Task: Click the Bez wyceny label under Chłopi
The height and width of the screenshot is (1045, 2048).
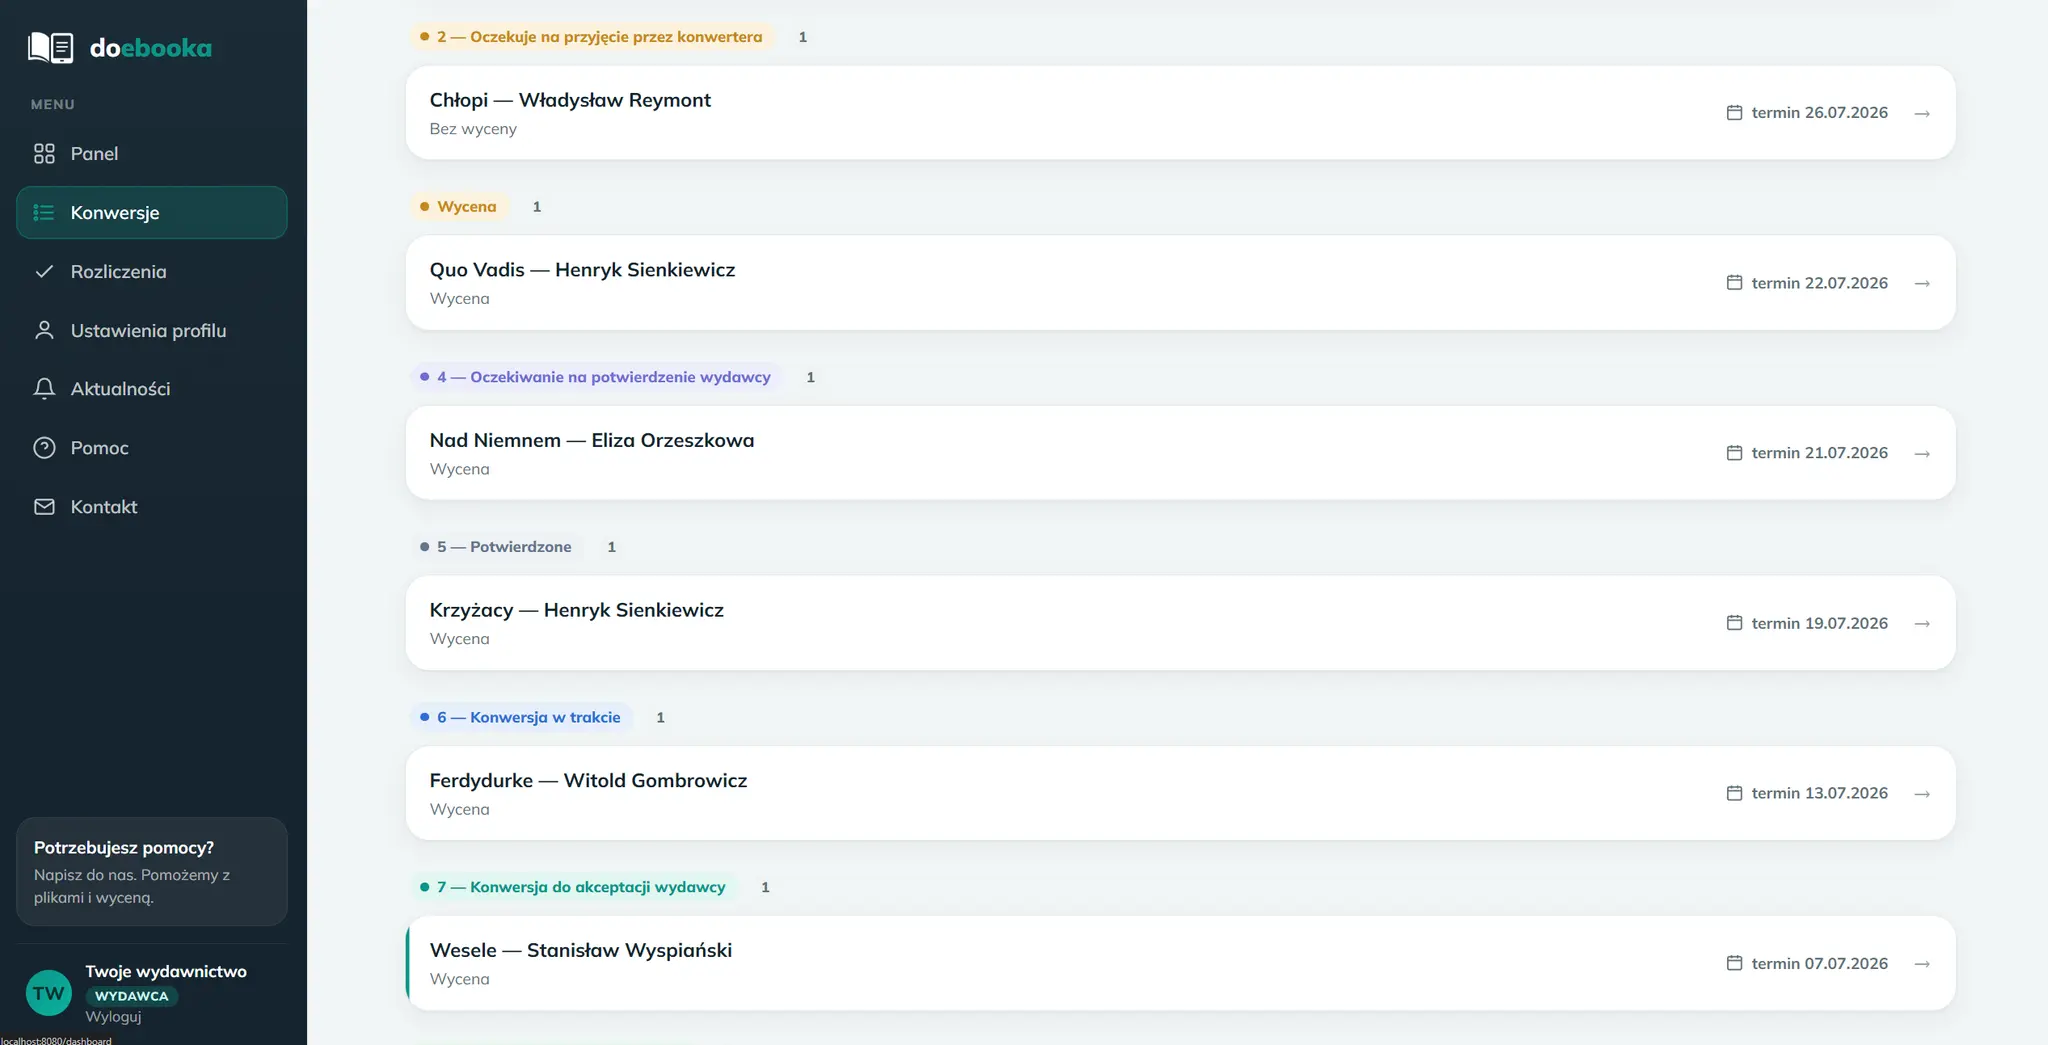Action: point(473,129)
